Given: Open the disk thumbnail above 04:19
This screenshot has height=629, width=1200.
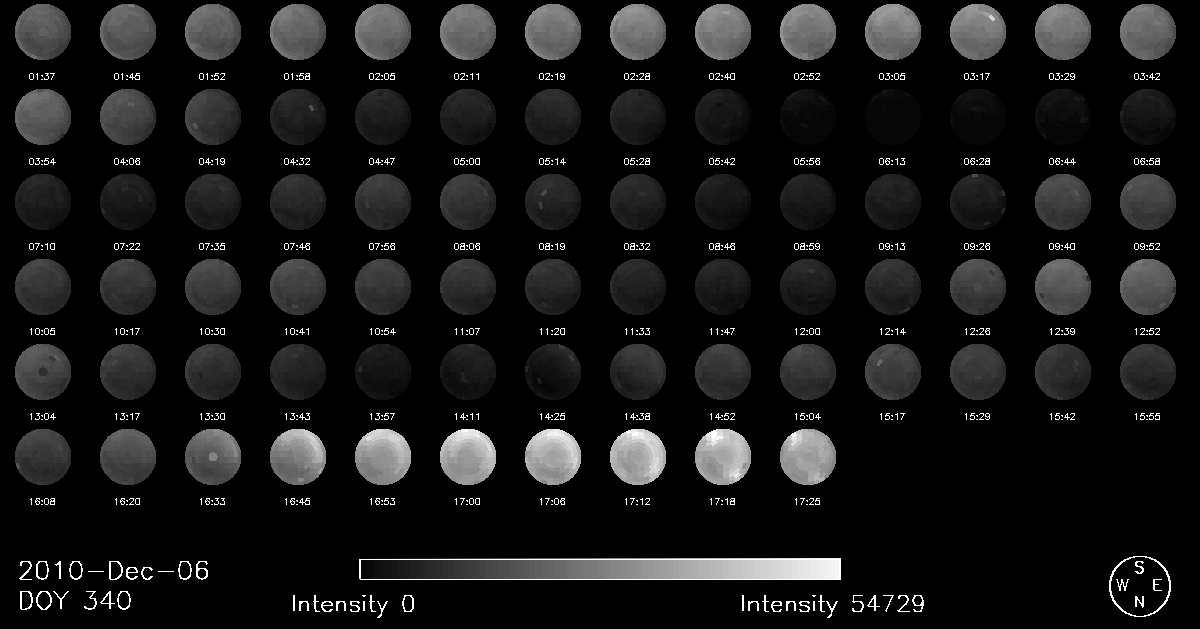Looking at the screenshot, I should tap(213, 116).
